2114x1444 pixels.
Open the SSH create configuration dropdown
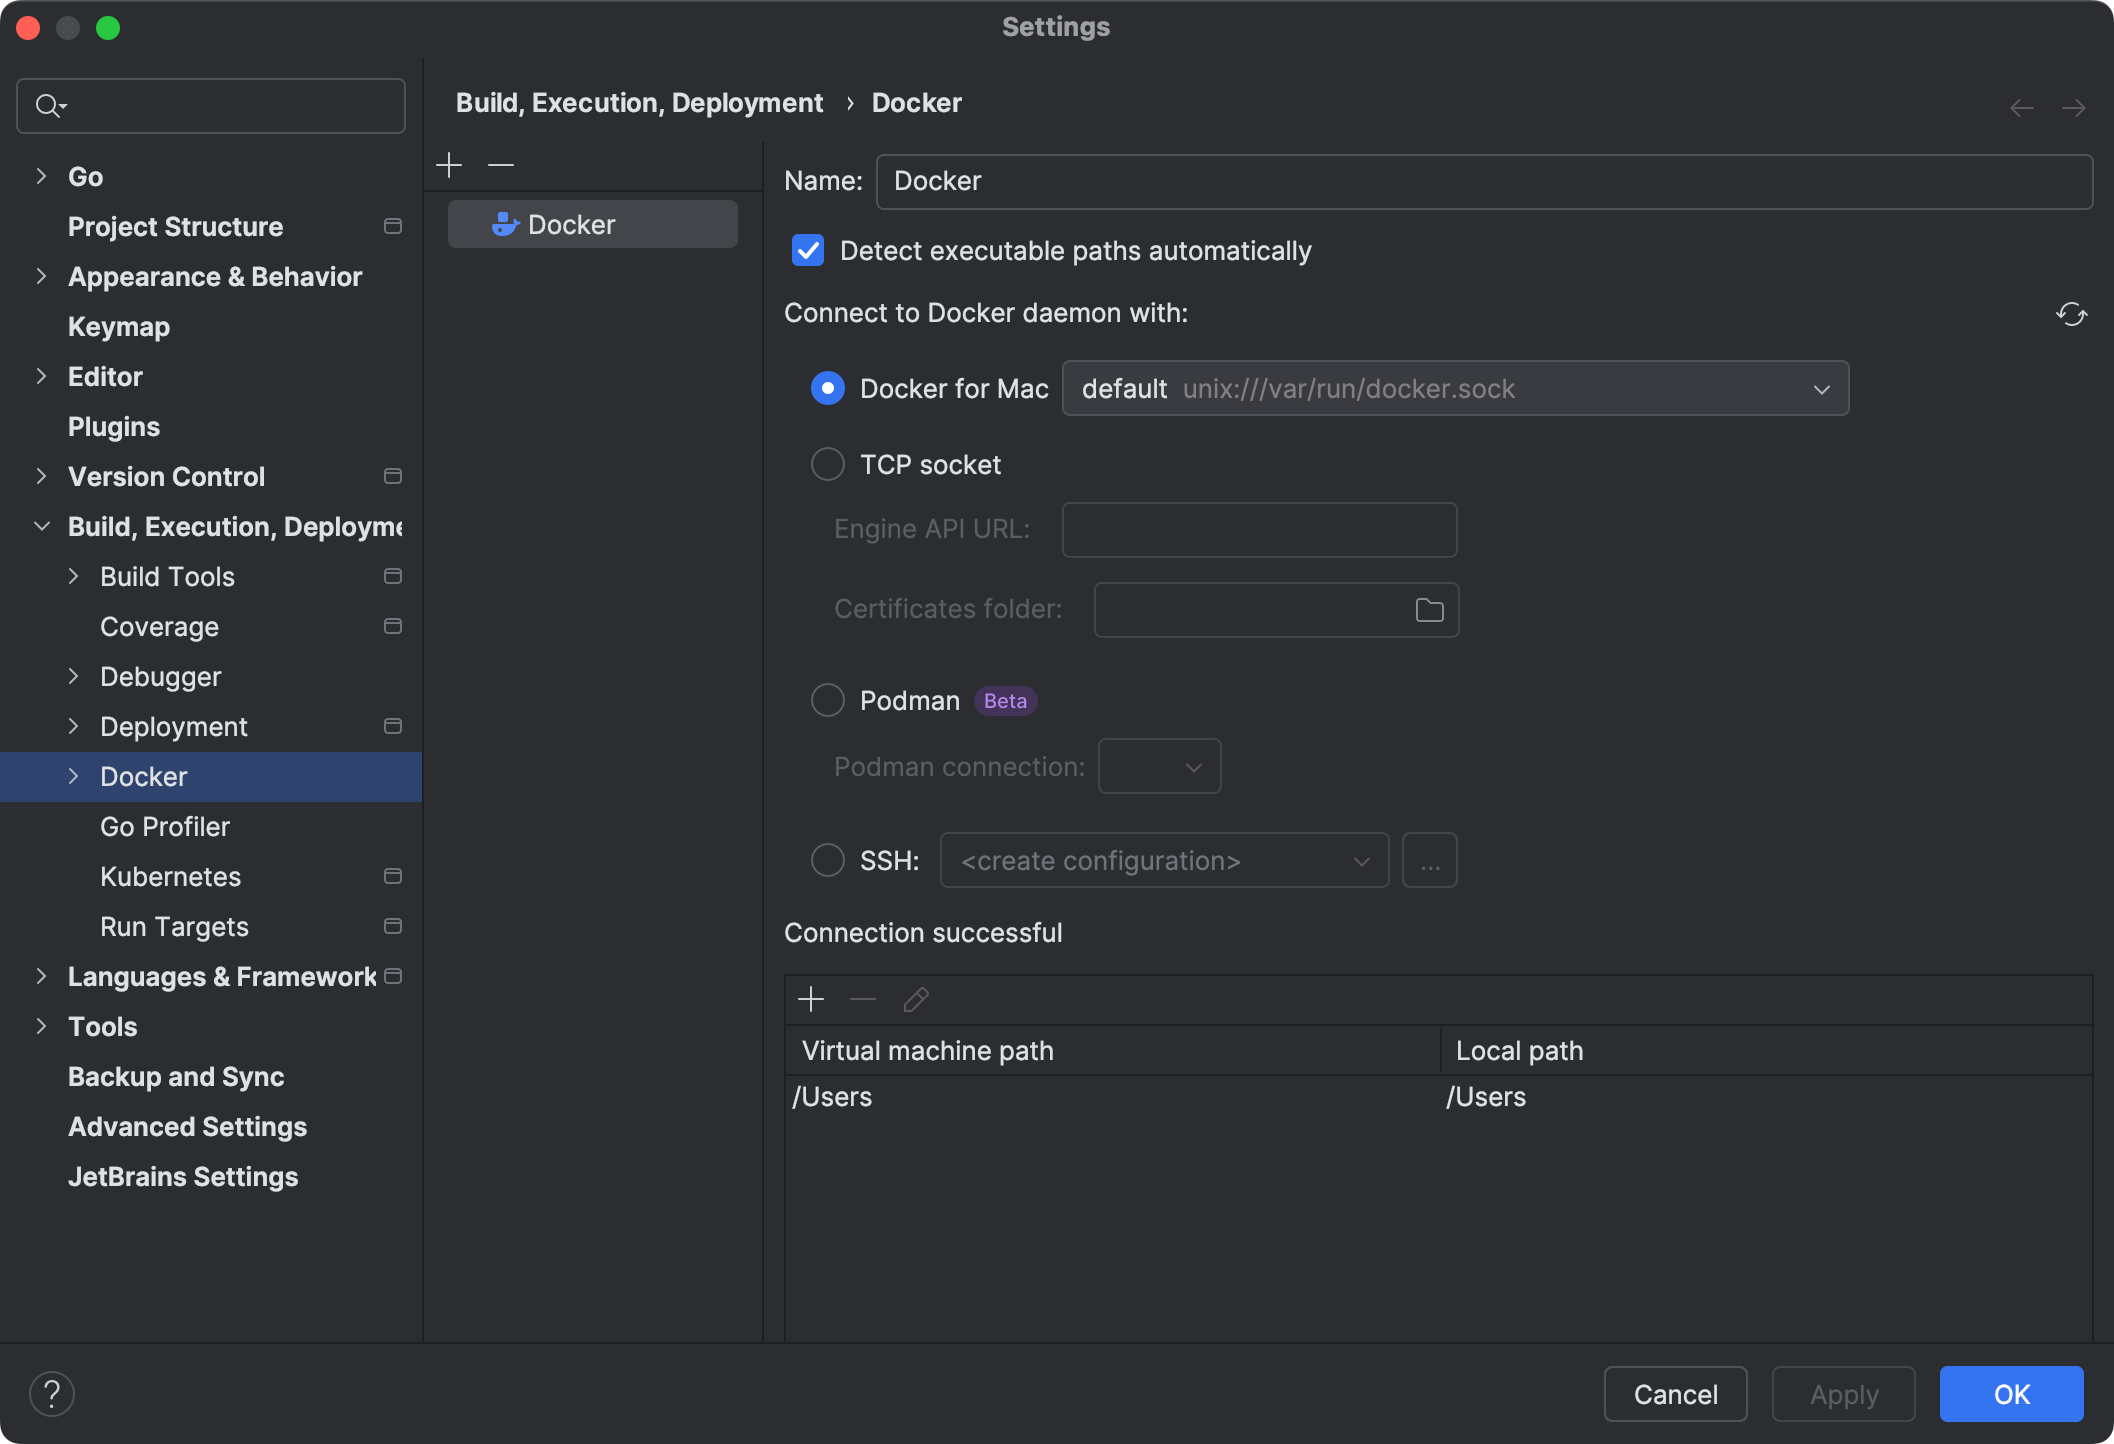tap(1163, 861)
